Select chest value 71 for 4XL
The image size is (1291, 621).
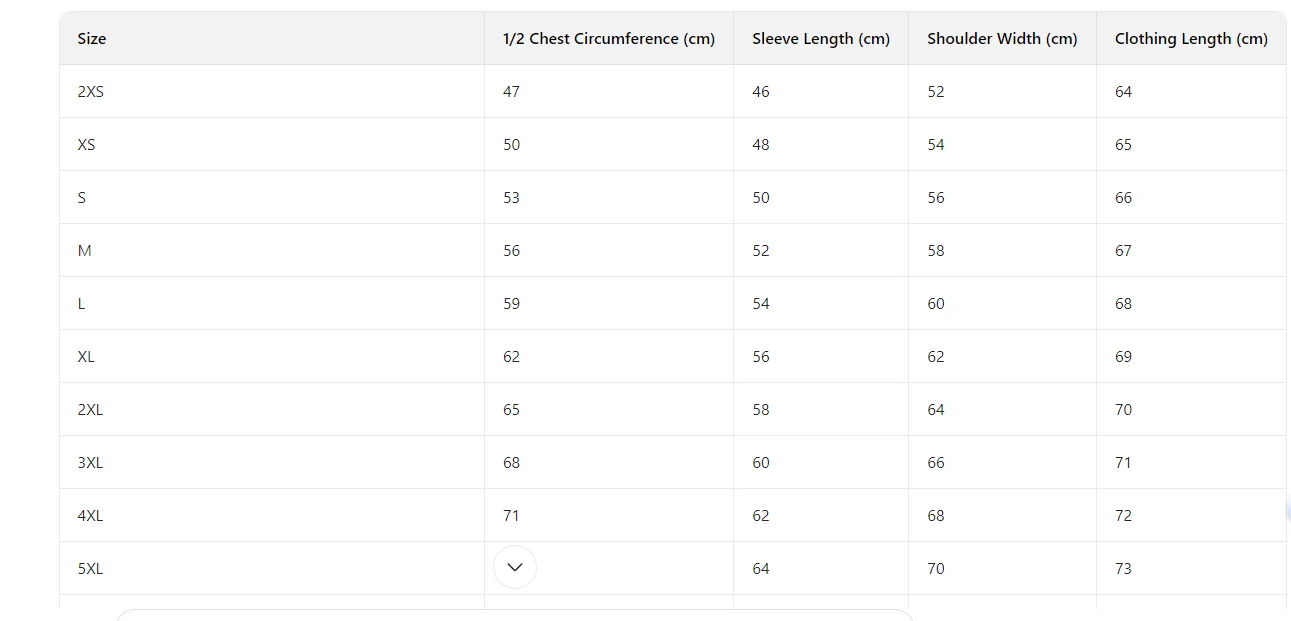(511, 516)
